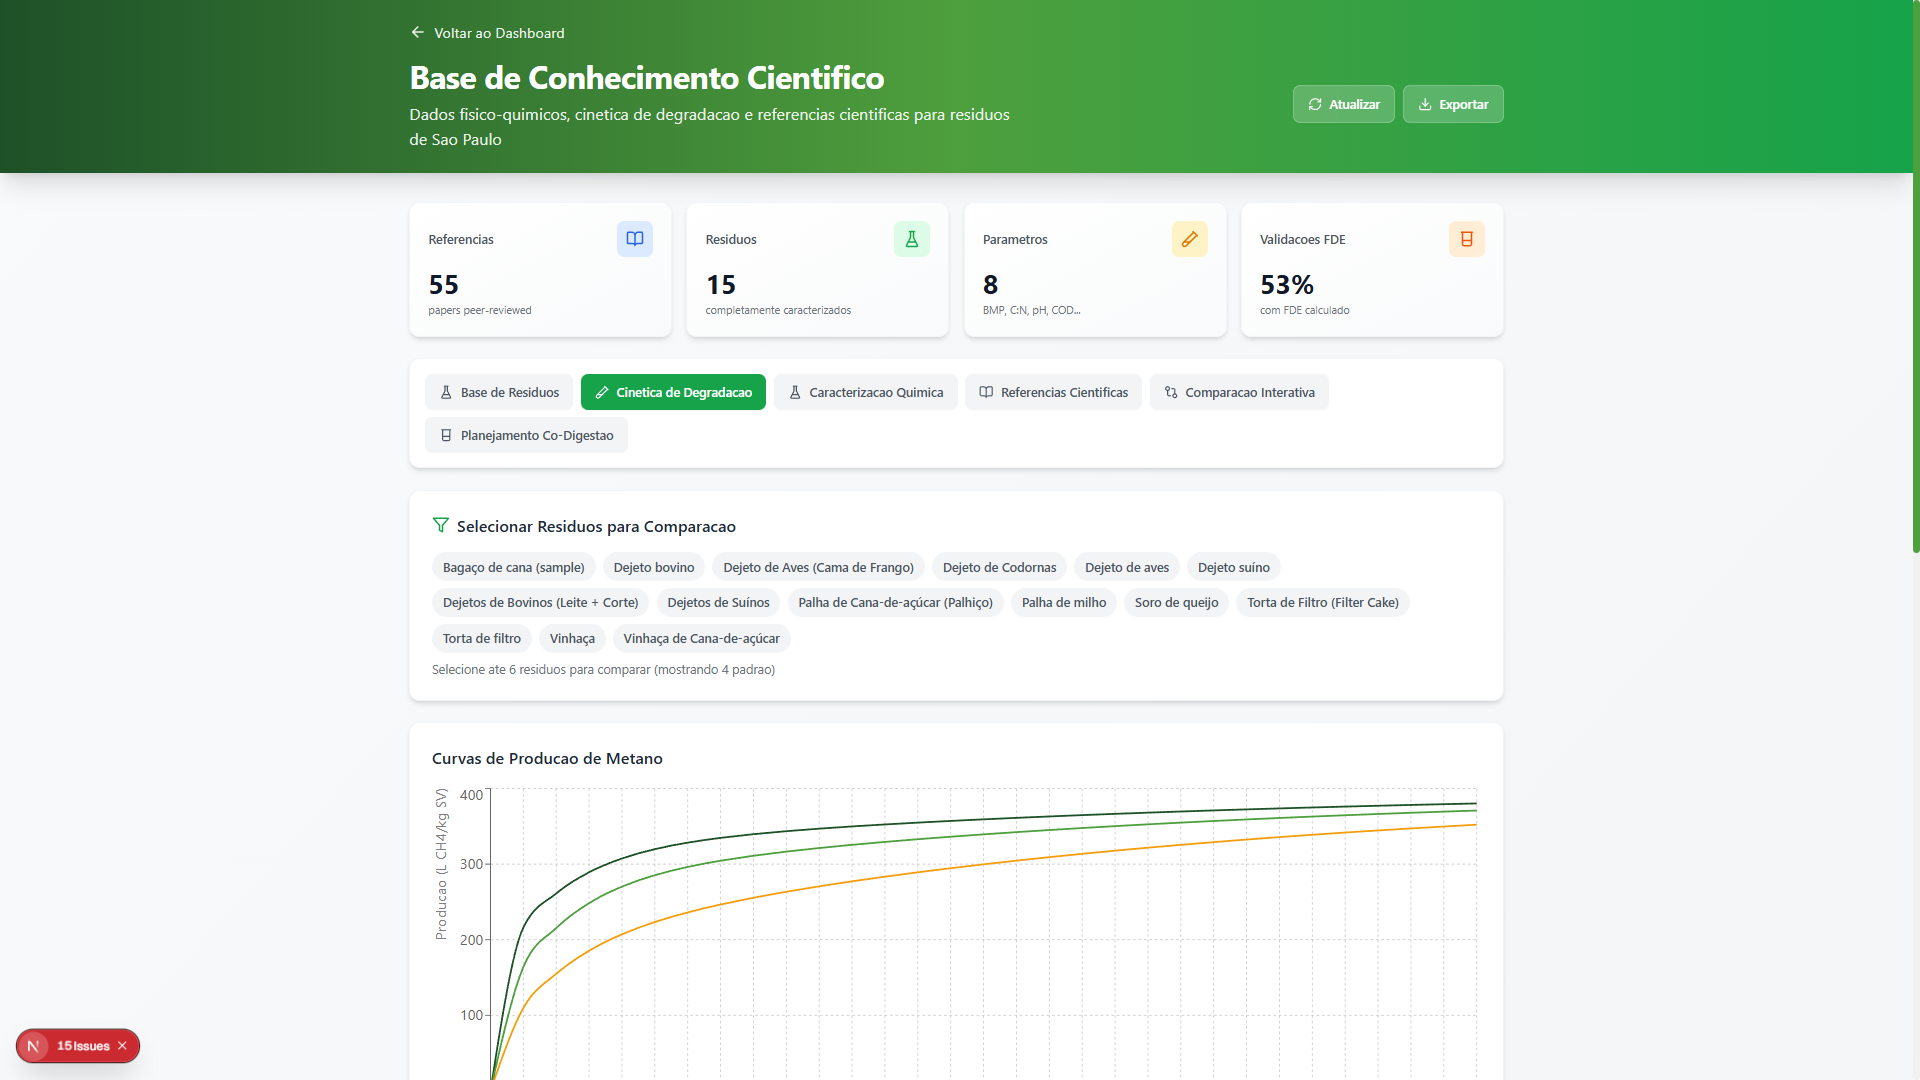Screen dimensions: 1920x1080
Task: Click the test tube icon on Validacoes FDE
Action: pos(1466,239)
